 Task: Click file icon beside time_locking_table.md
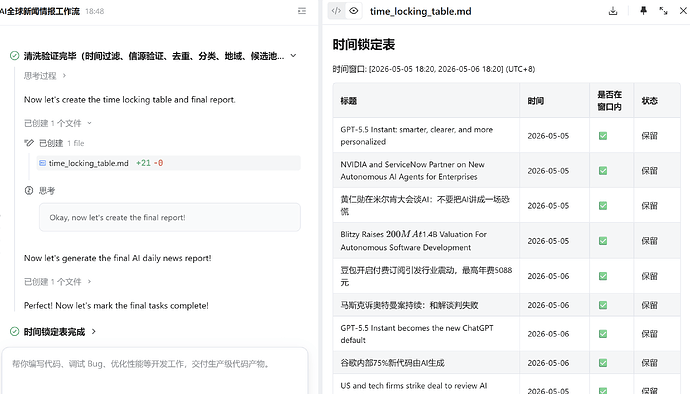pos(43,163)
